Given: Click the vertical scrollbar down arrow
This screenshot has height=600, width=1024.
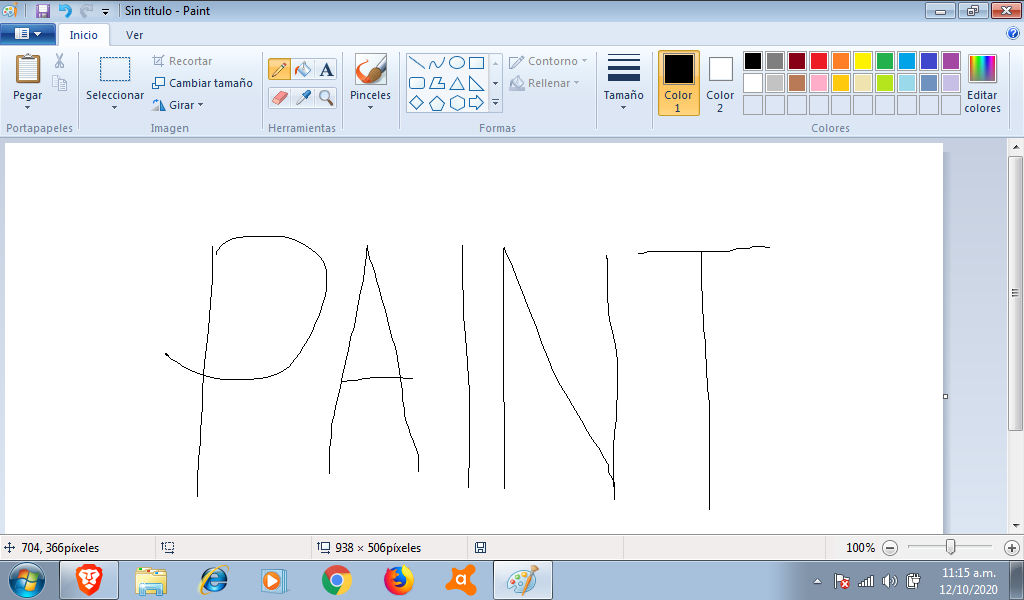Looking at the screenshot, I should (x=1016, y=526).
